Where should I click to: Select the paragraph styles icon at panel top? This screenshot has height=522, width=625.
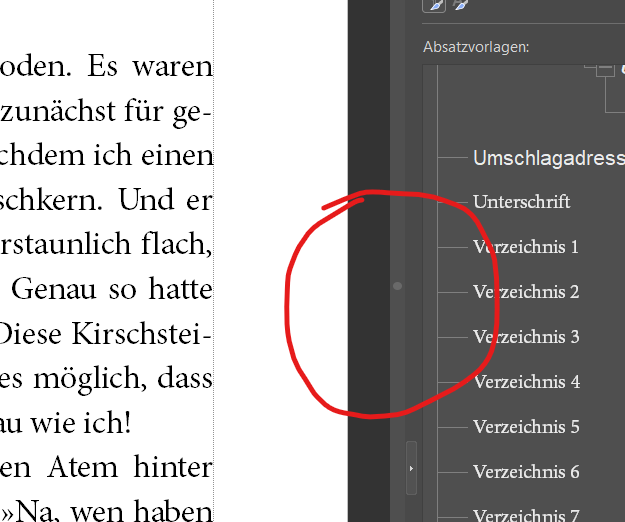(436, 5)
